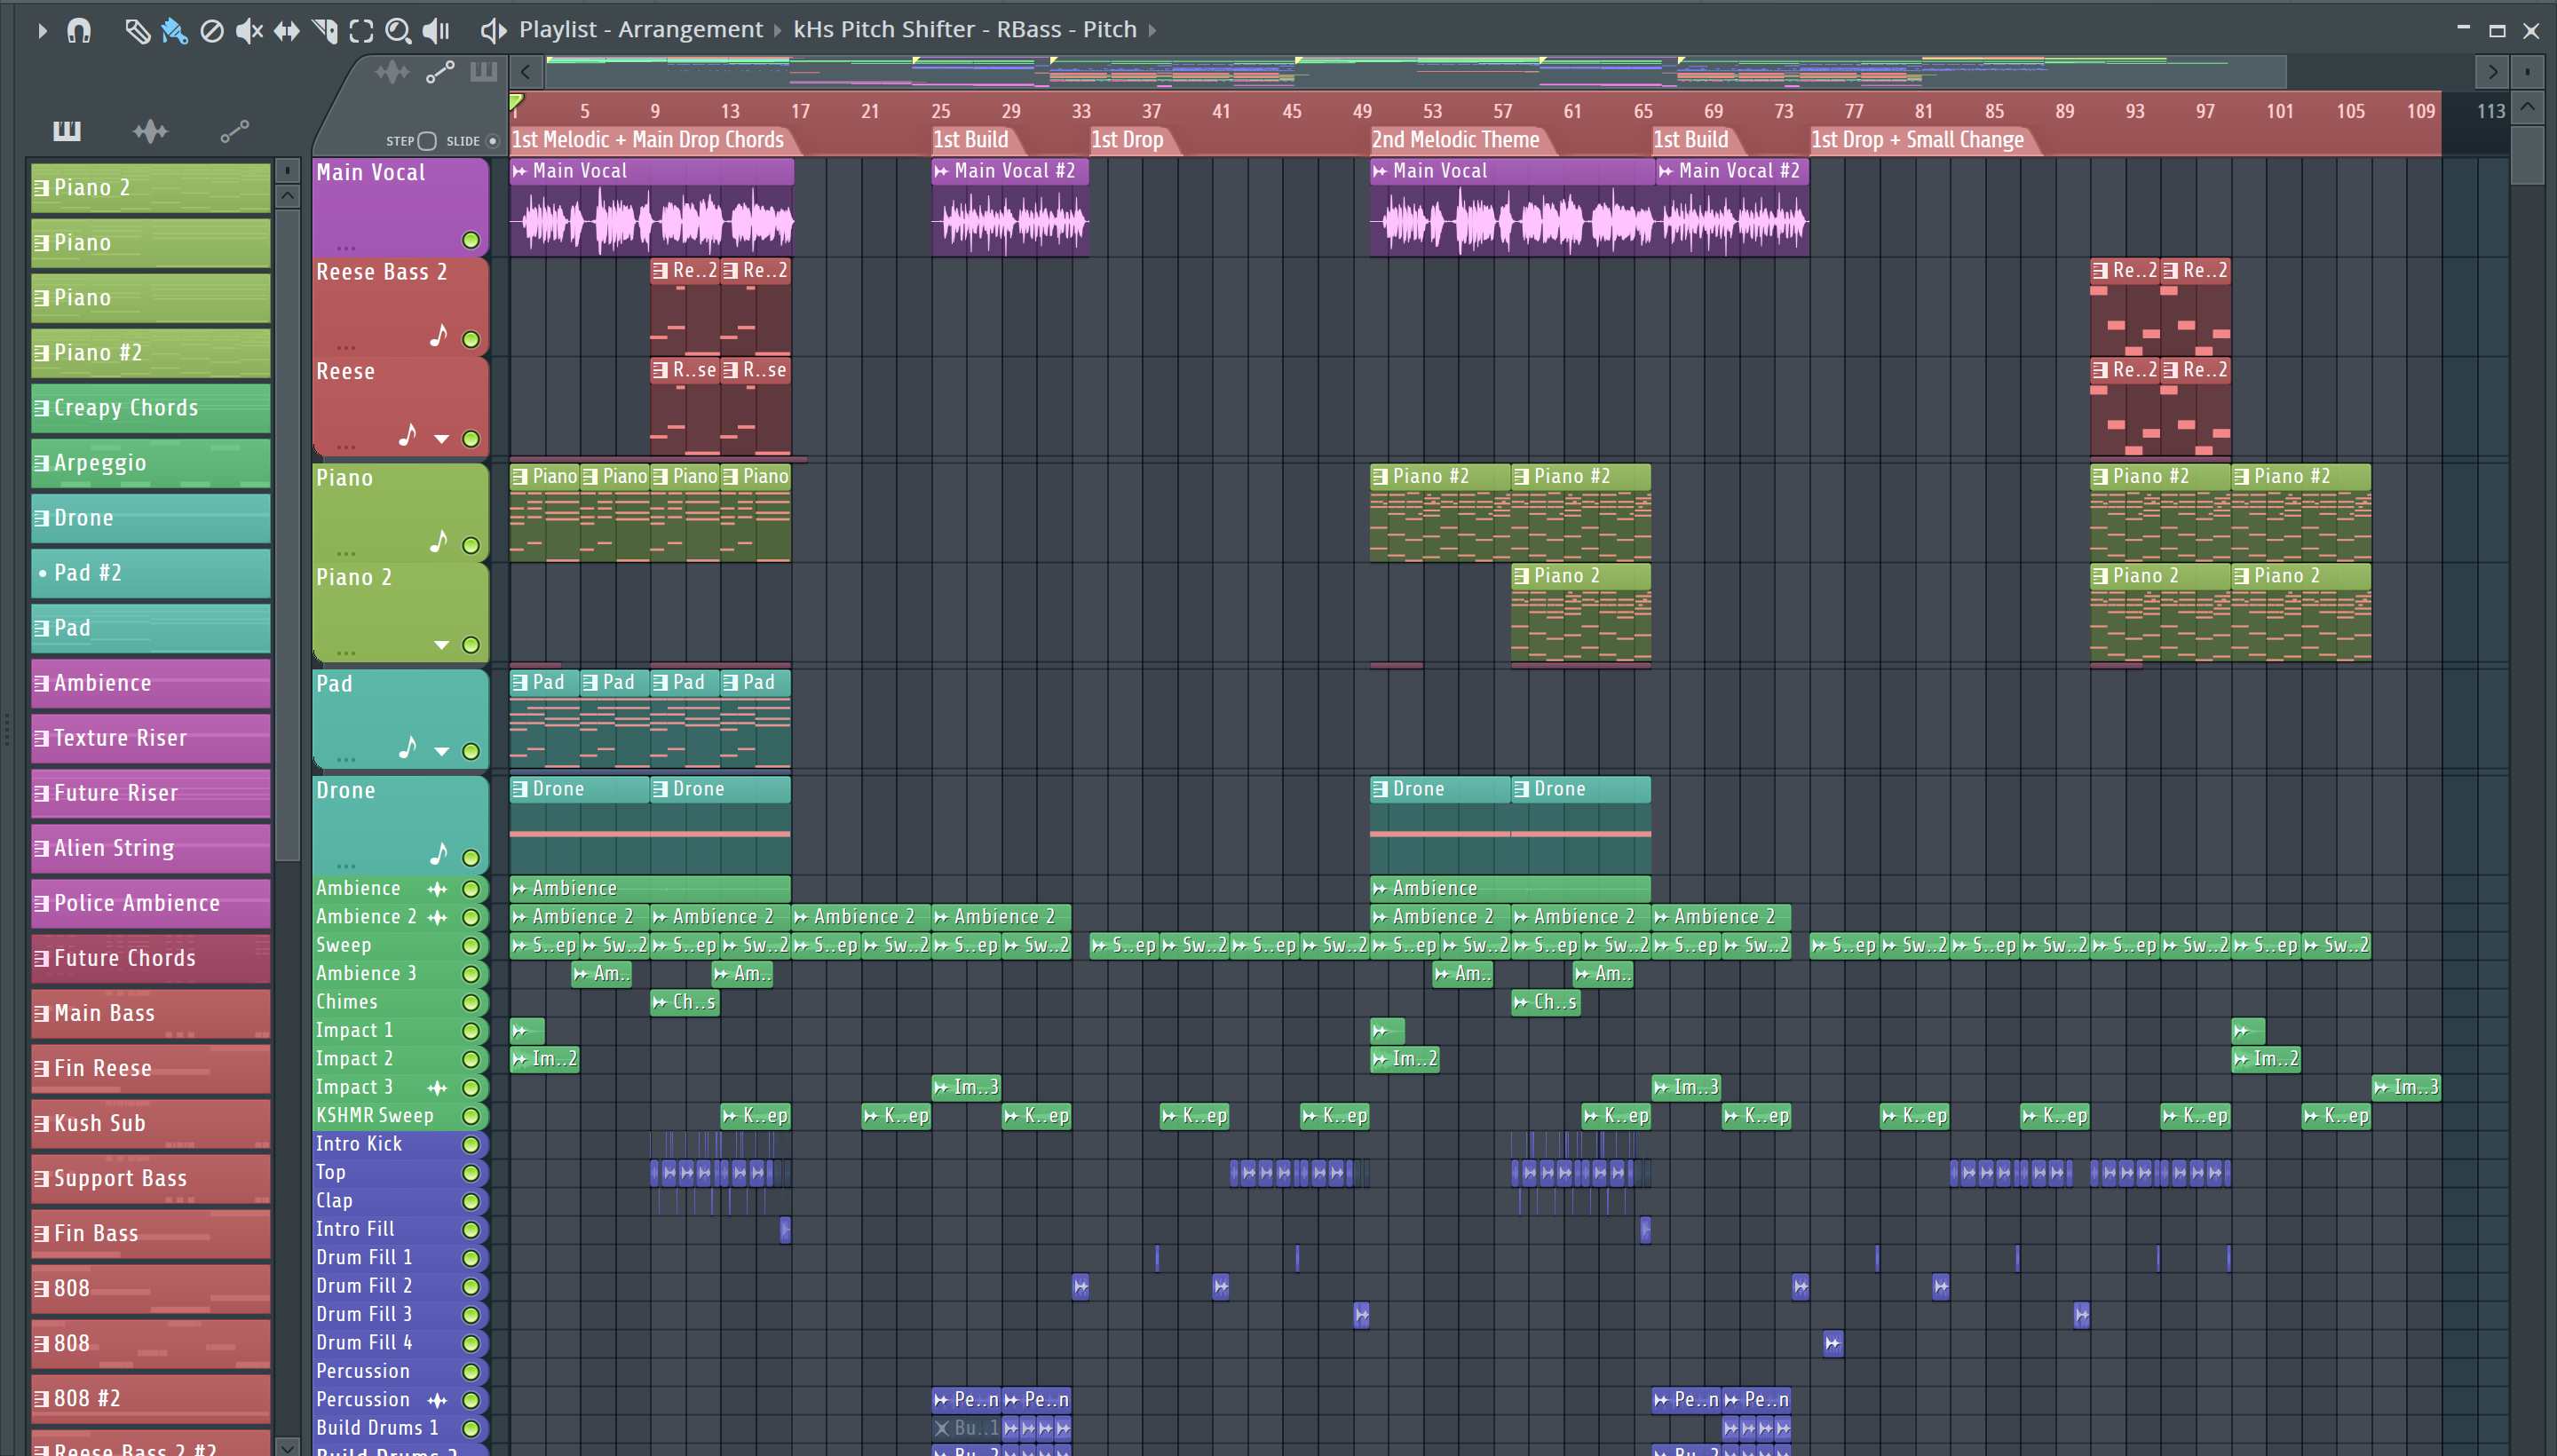The width and height of the screenshot is (2557, 1456).
Task: Mute the Drone track
Action: (471, 857)
